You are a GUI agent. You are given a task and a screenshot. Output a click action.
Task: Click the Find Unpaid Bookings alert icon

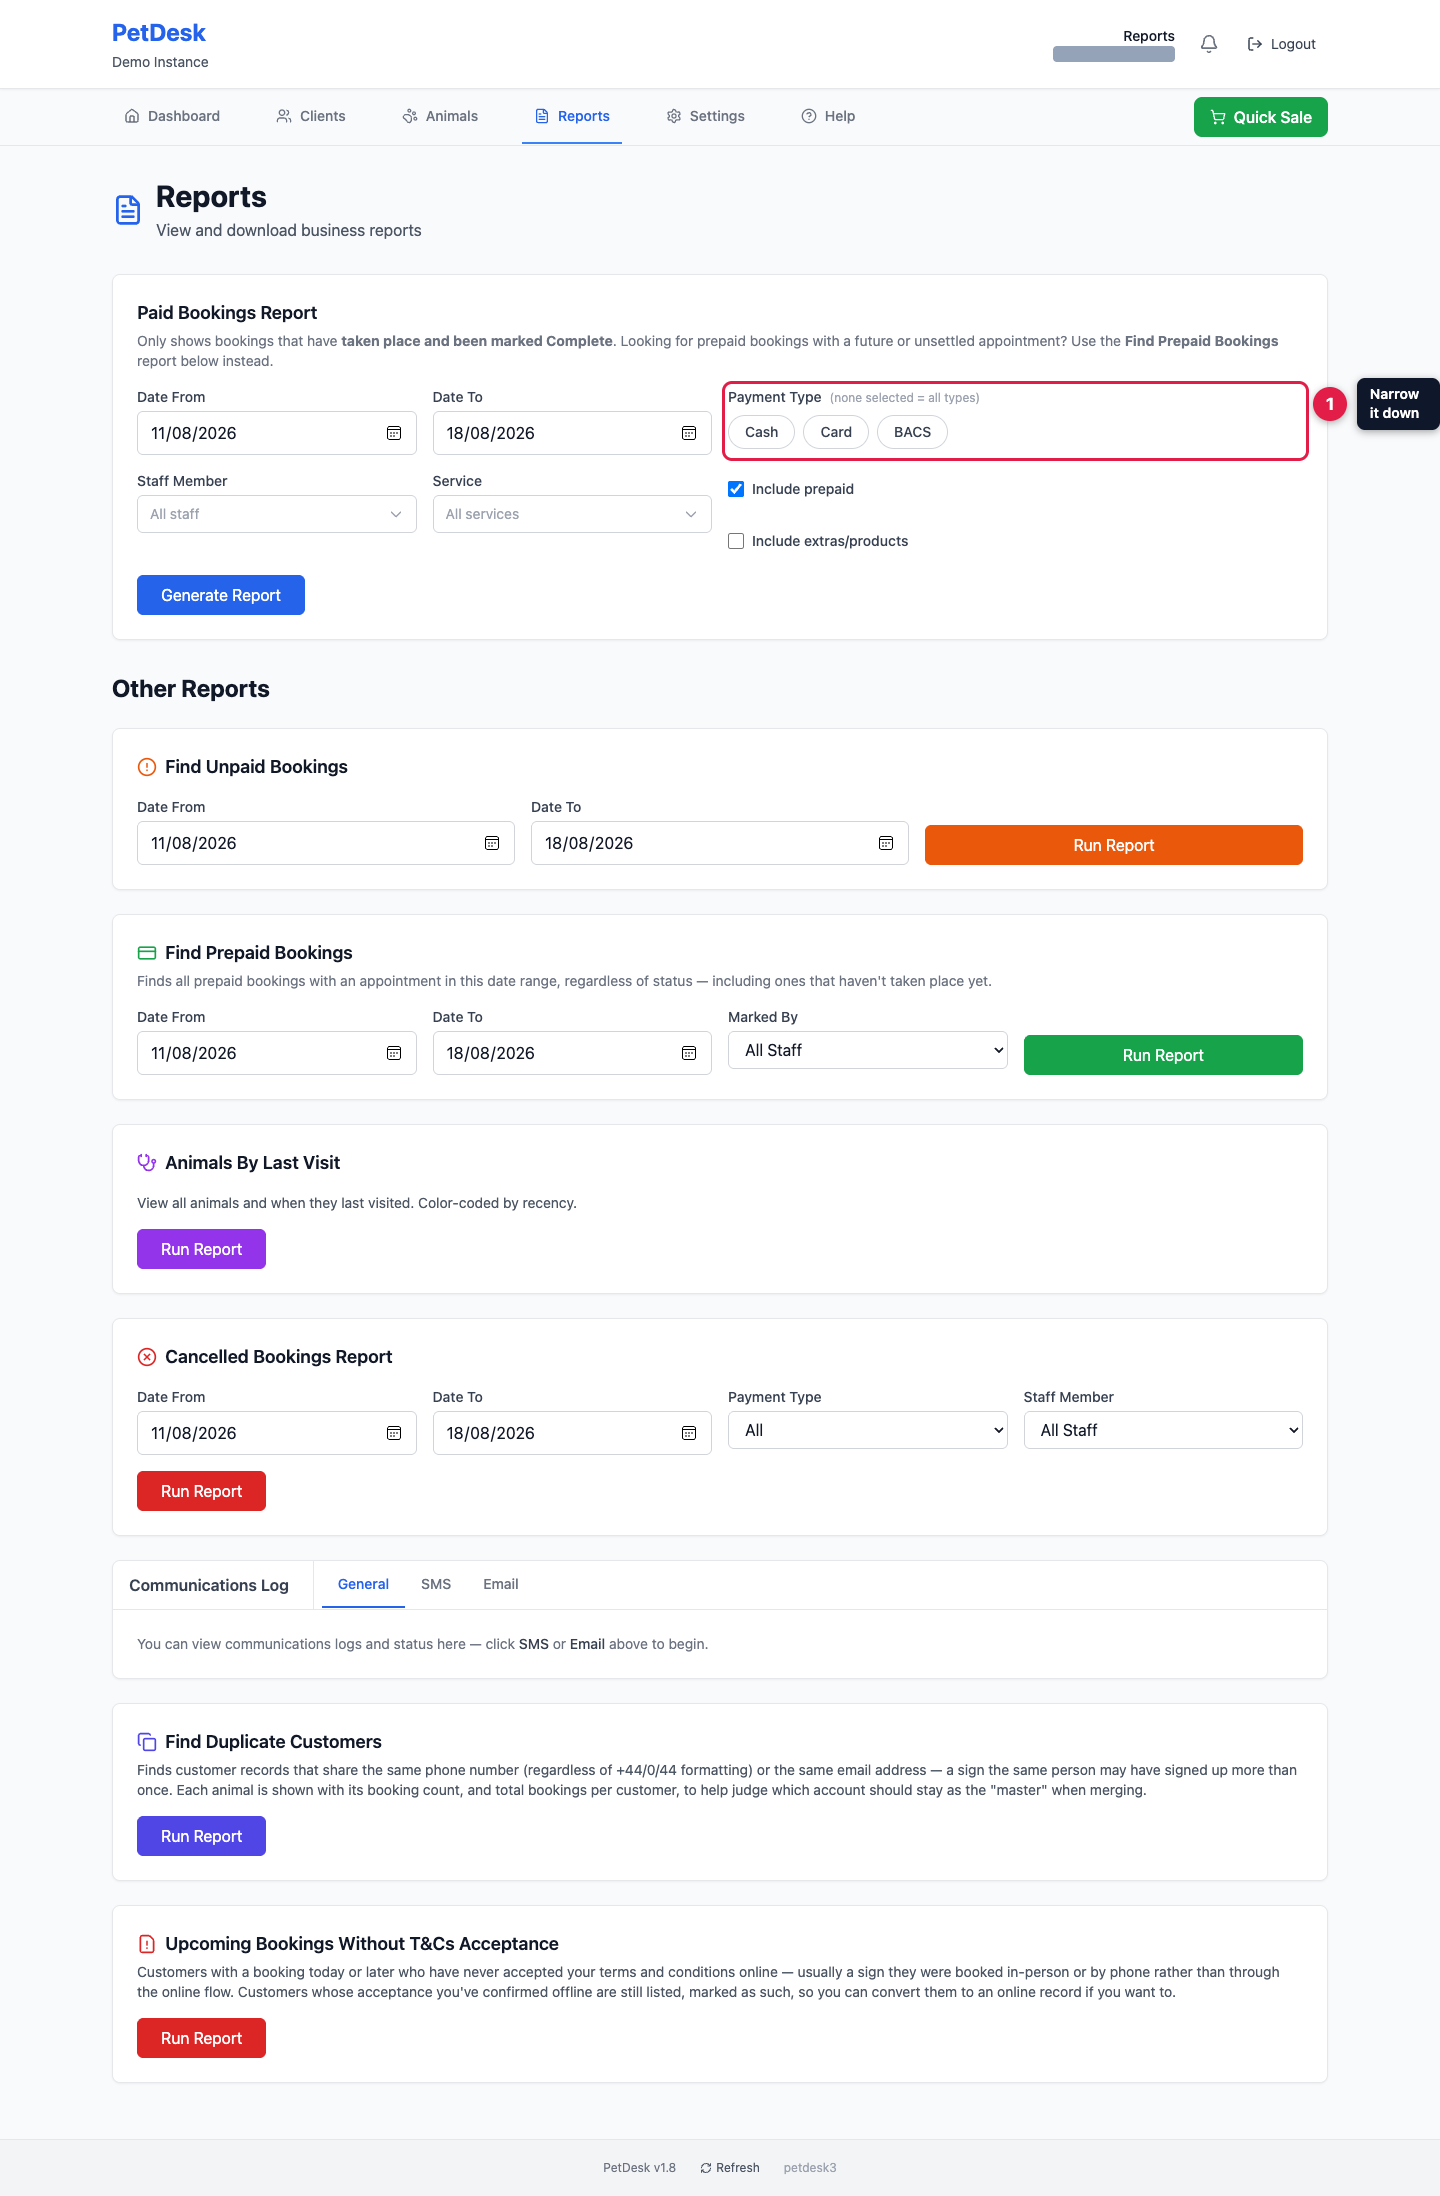click(x=147, y=767)
